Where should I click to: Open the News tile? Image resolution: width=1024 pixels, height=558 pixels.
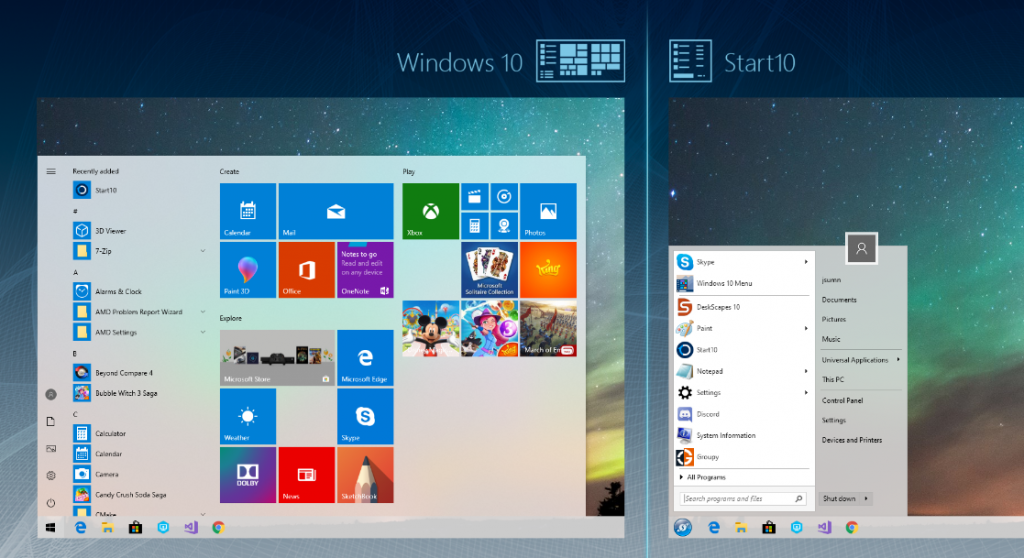tap(306, 475)
